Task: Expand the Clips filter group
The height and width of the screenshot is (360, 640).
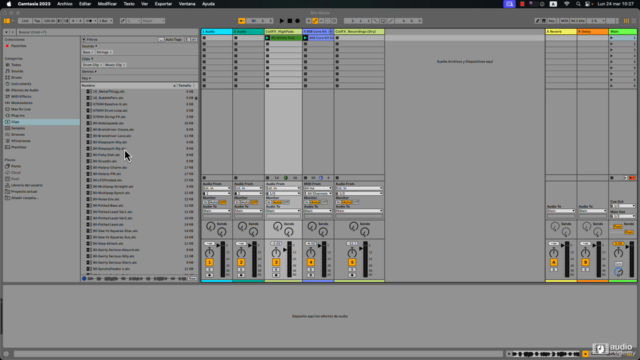Action: tap(88, 59)
